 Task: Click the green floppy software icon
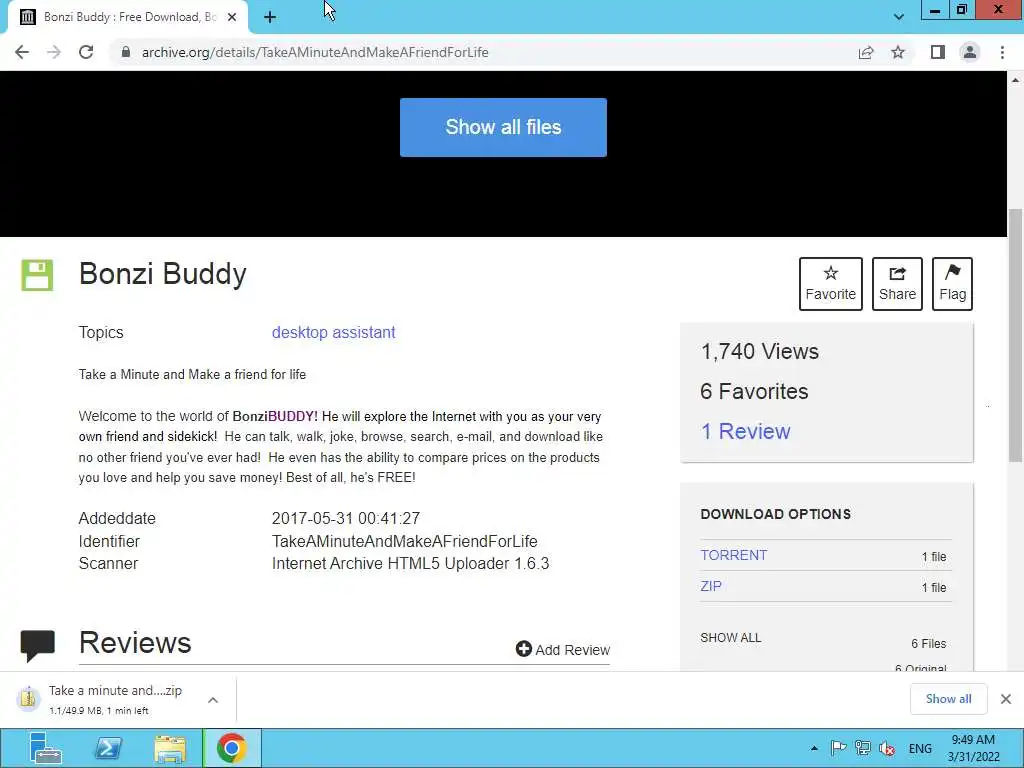point(37,275)
